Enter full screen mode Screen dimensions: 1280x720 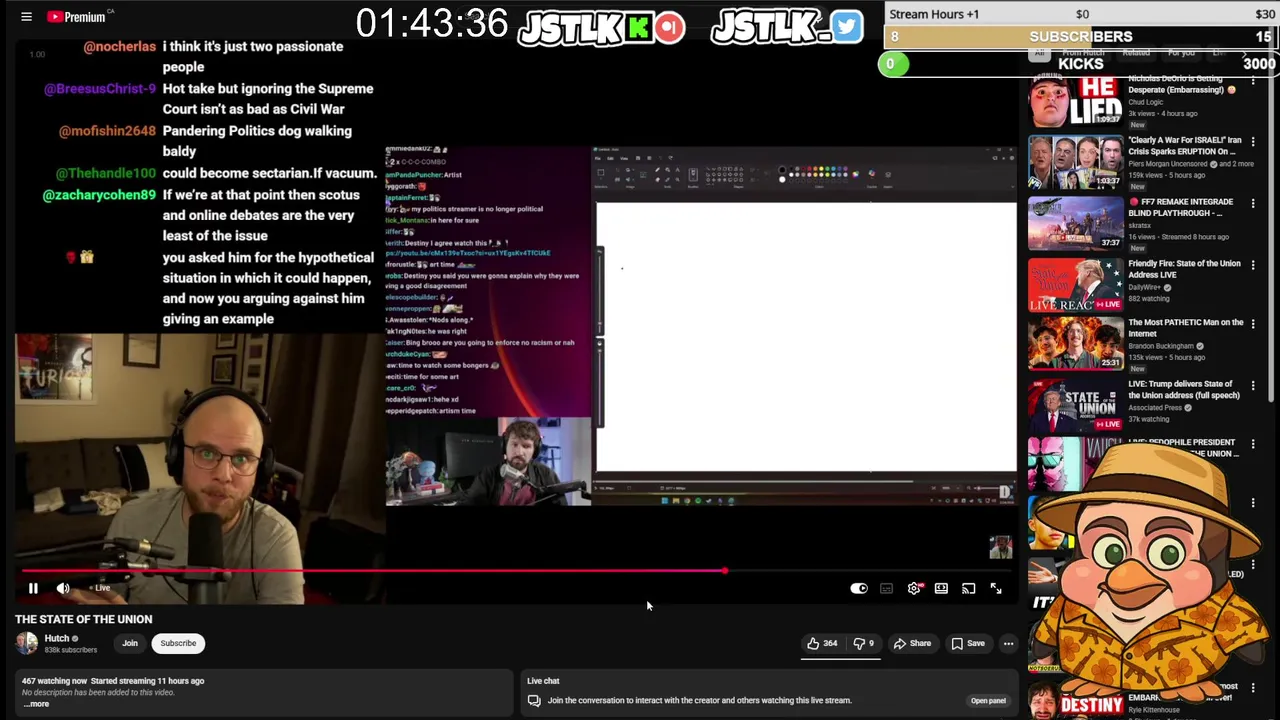(x=996, y=589)
